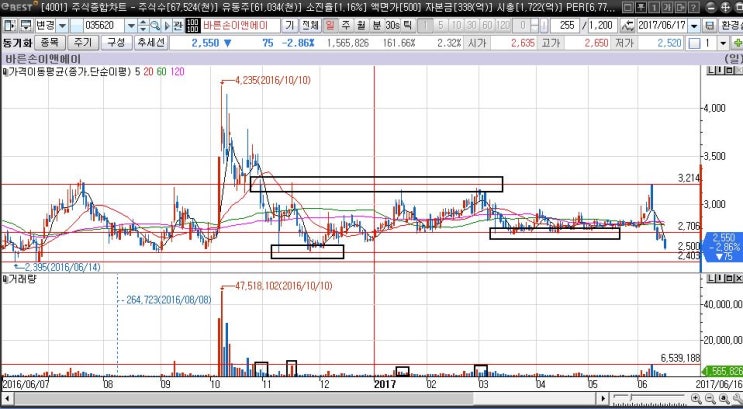Expand the 거래량 indicator marker
The width and height of the screenshot is (743, 409).
point(5,279)
